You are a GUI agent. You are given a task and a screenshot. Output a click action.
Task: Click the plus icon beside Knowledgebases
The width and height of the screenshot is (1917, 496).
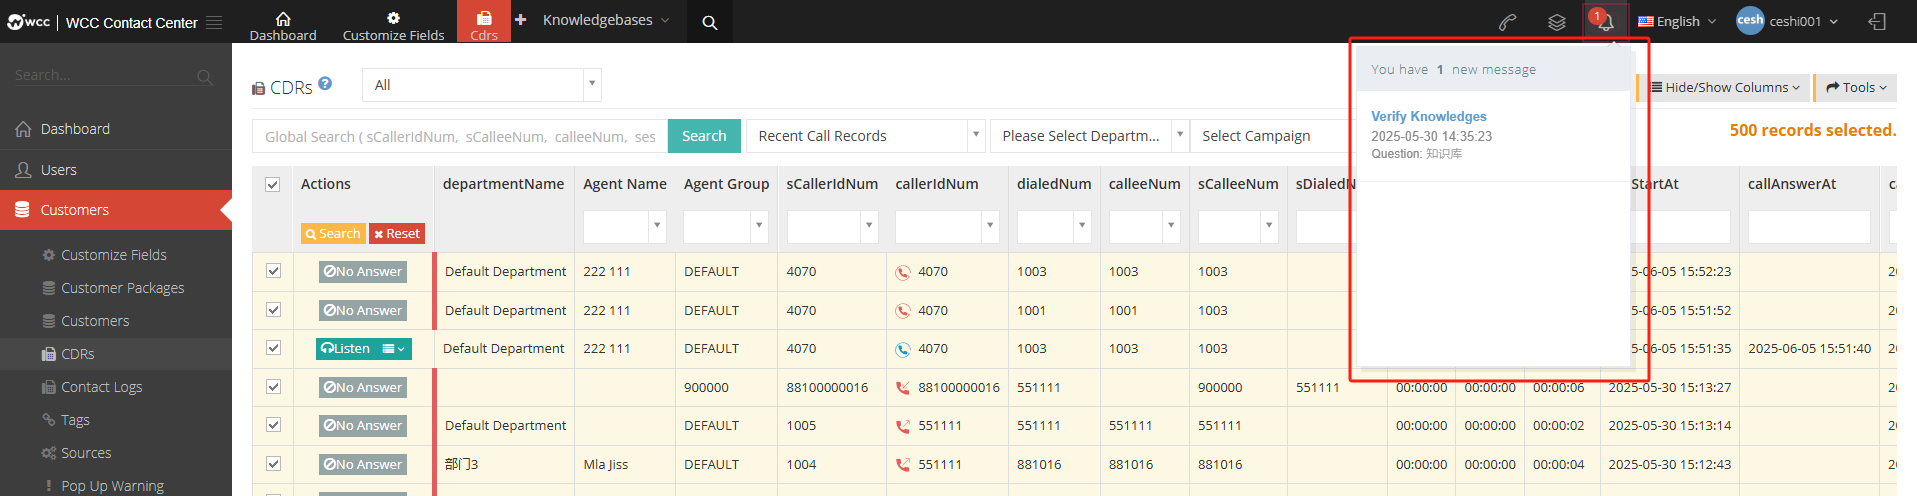pyautogui.click(x=520, y=20)
